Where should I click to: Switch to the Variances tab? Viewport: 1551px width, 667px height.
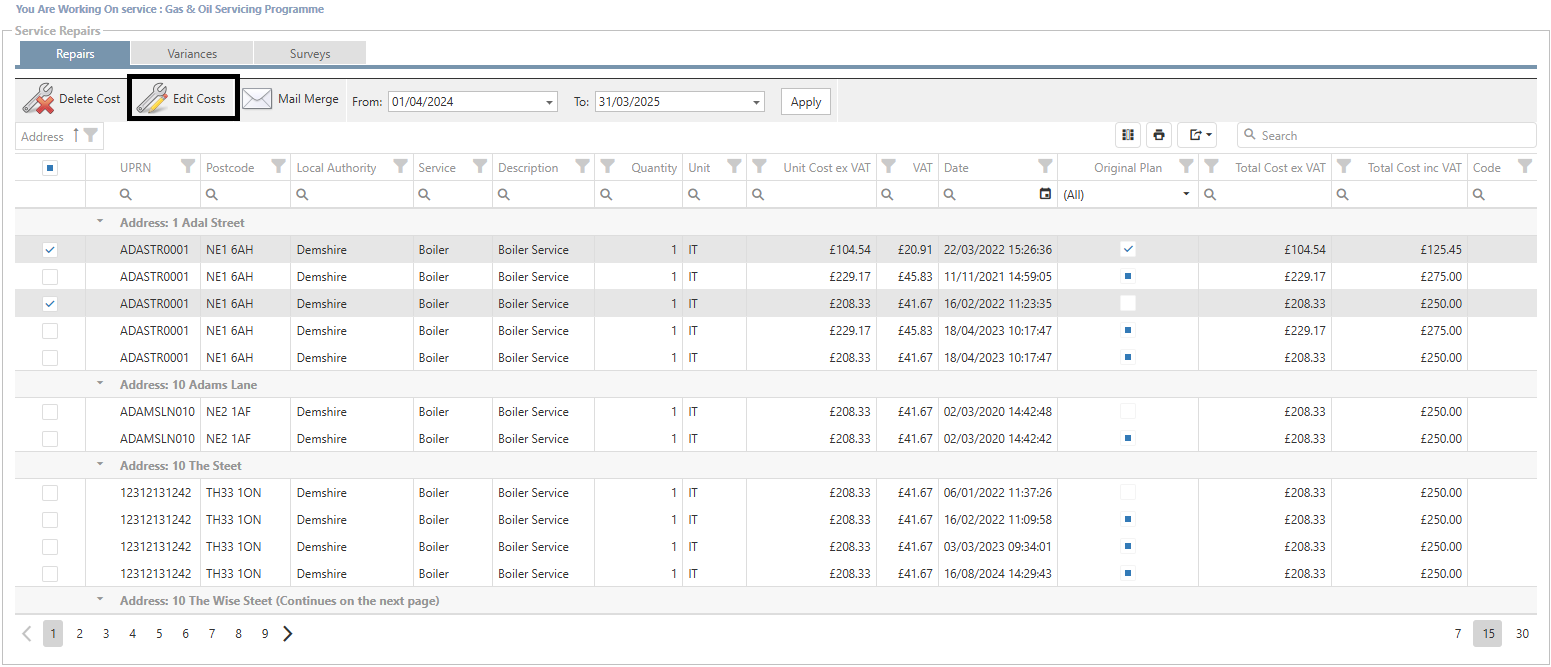(x=192, y=54)
